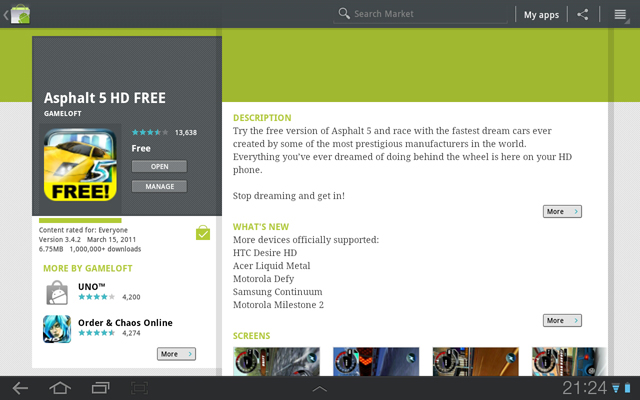Tap the system Home button
640x400 pixels.
[60, 388]
